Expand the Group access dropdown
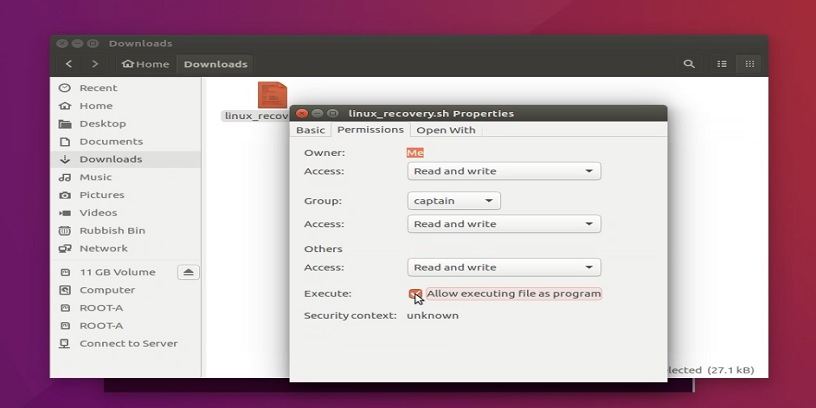 504,224
